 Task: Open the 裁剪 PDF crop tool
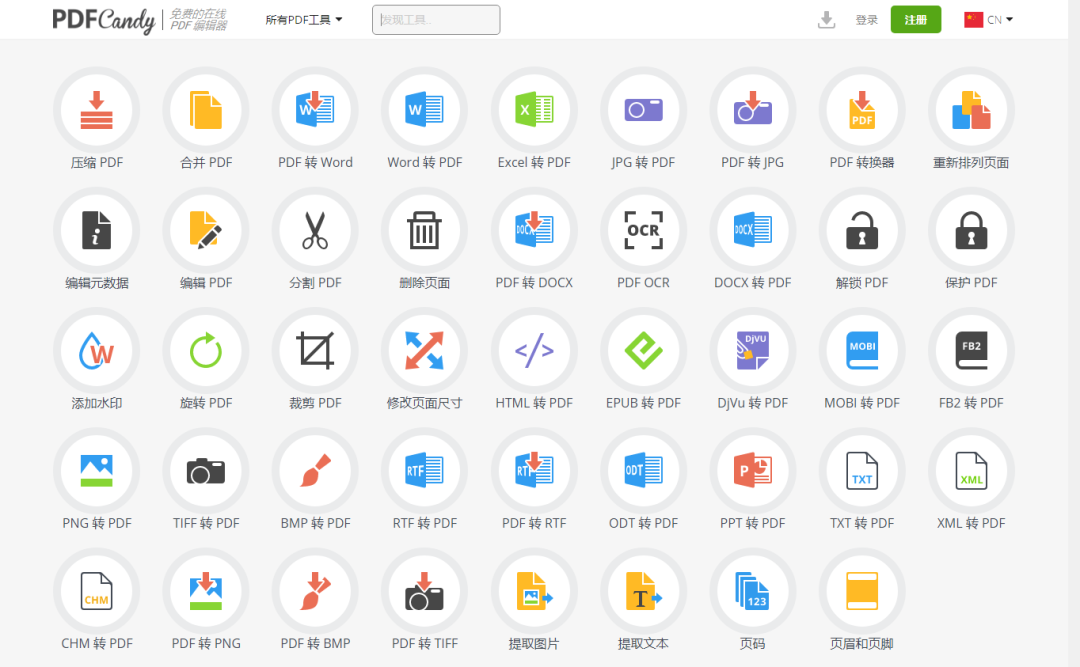tap(315, 351)
